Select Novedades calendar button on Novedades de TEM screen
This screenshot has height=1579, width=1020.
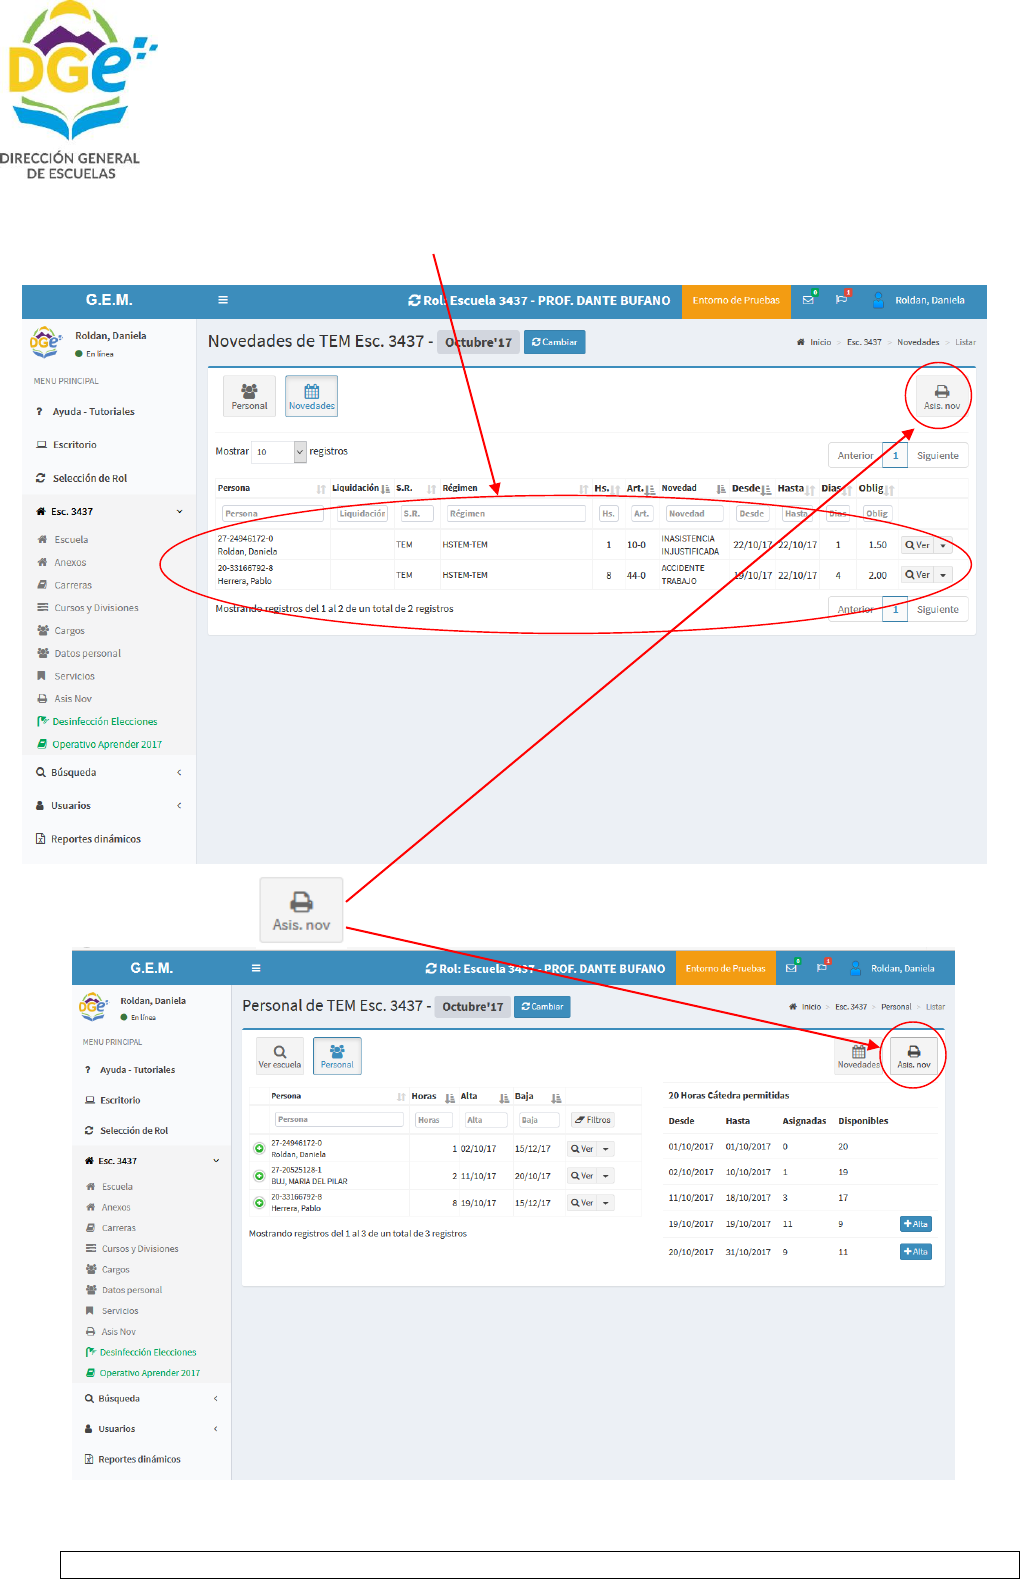[311, 396]
